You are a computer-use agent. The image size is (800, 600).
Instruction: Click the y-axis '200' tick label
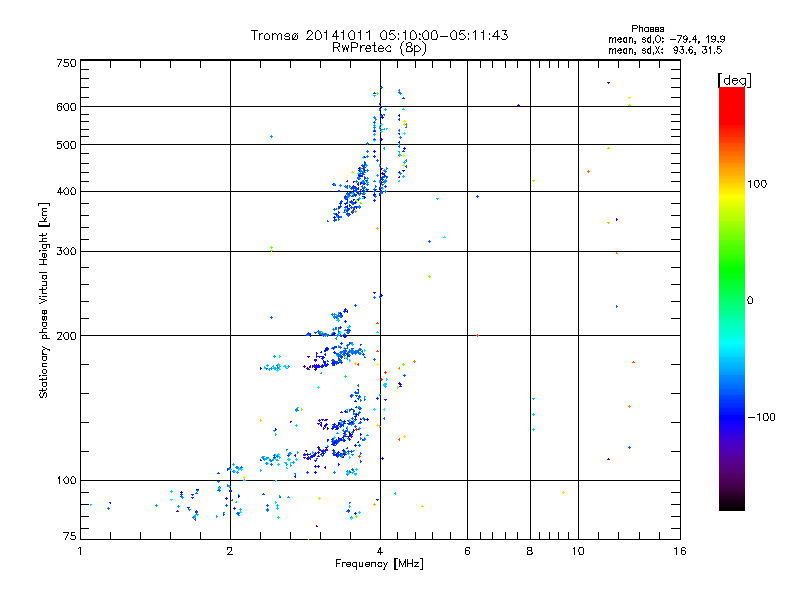(66, 336)
